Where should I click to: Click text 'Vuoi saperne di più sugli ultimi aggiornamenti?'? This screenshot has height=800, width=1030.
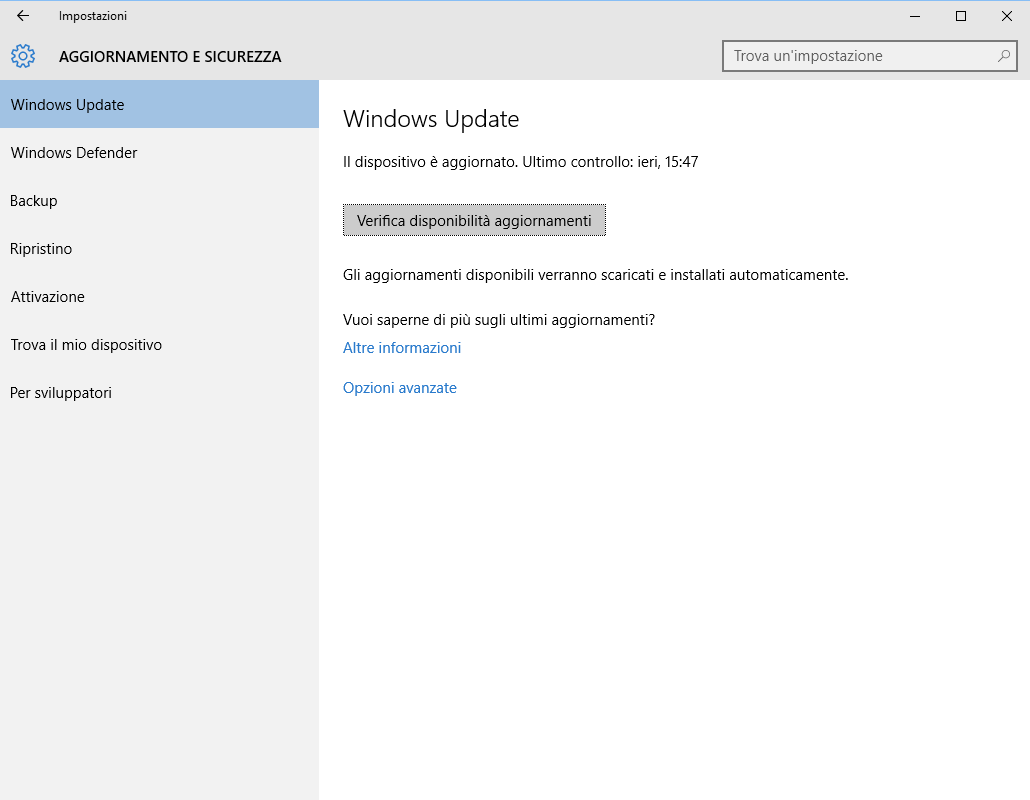499,320
